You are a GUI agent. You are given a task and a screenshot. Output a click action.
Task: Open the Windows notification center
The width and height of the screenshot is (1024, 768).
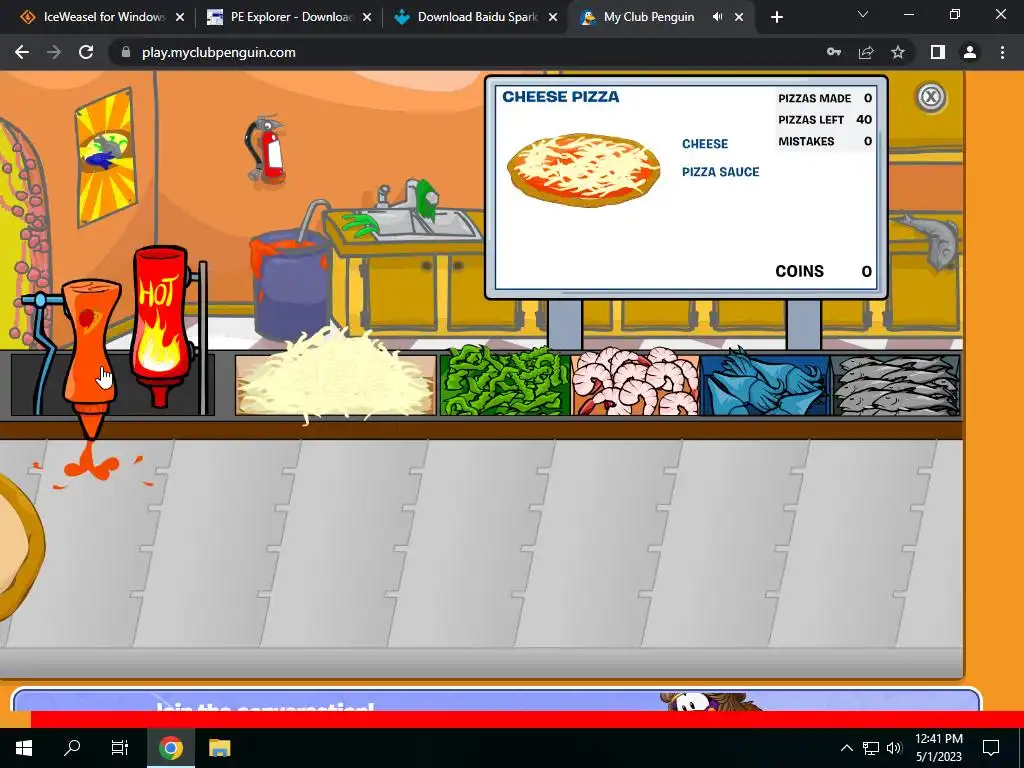click(x=991, y=748)
